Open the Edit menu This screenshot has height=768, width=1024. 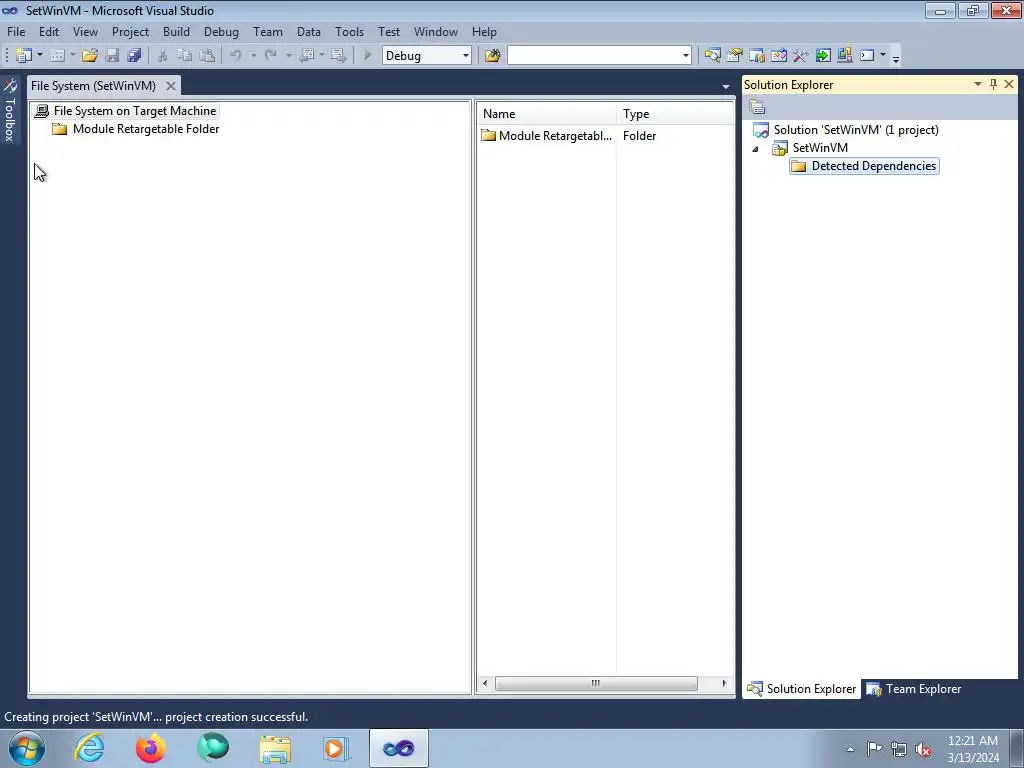pyautogui.click(x=48, y=31)
